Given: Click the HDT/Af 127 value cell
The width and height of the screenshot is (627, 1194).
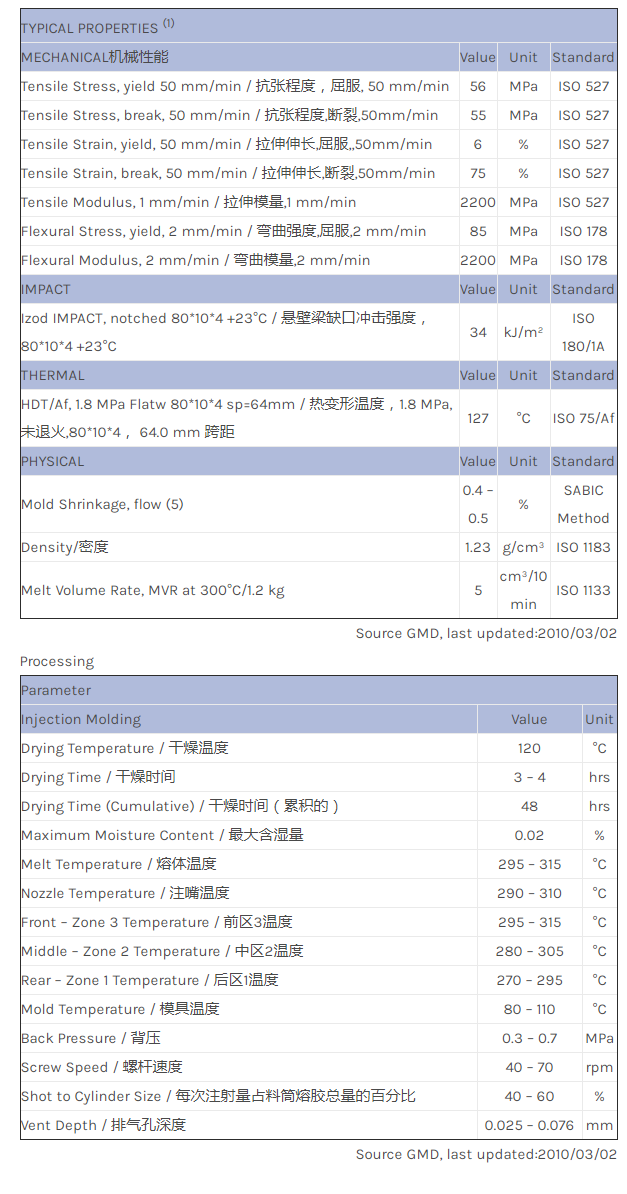Looking at the screenshot, I should [x=478, y=418].
